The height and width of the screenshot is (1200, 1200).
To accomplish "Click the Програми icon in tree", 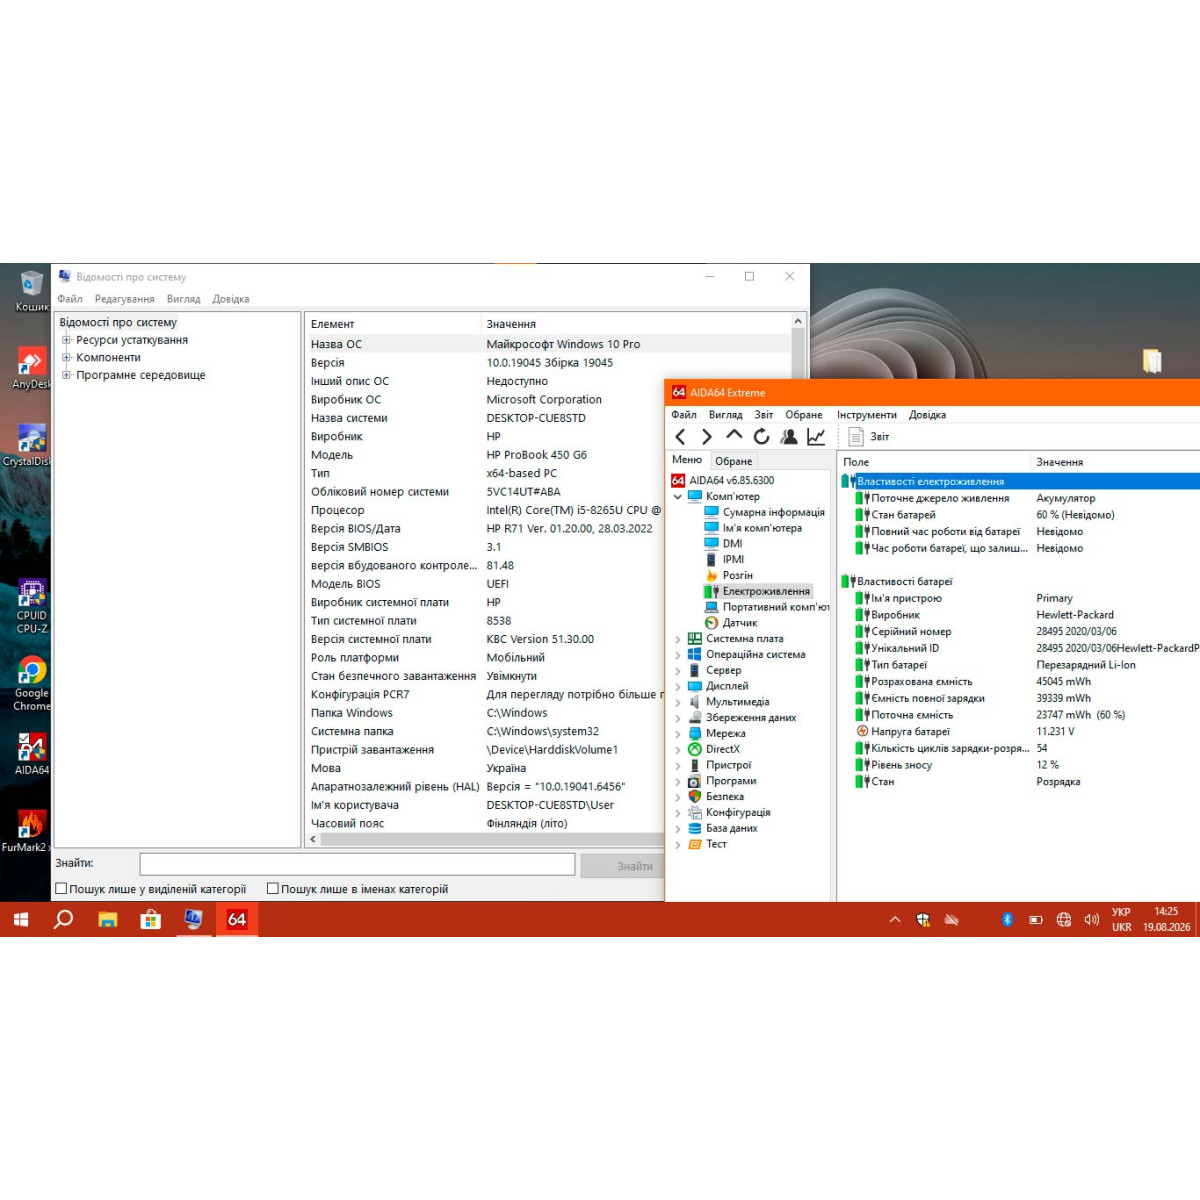I will click(x=695, y=781).
